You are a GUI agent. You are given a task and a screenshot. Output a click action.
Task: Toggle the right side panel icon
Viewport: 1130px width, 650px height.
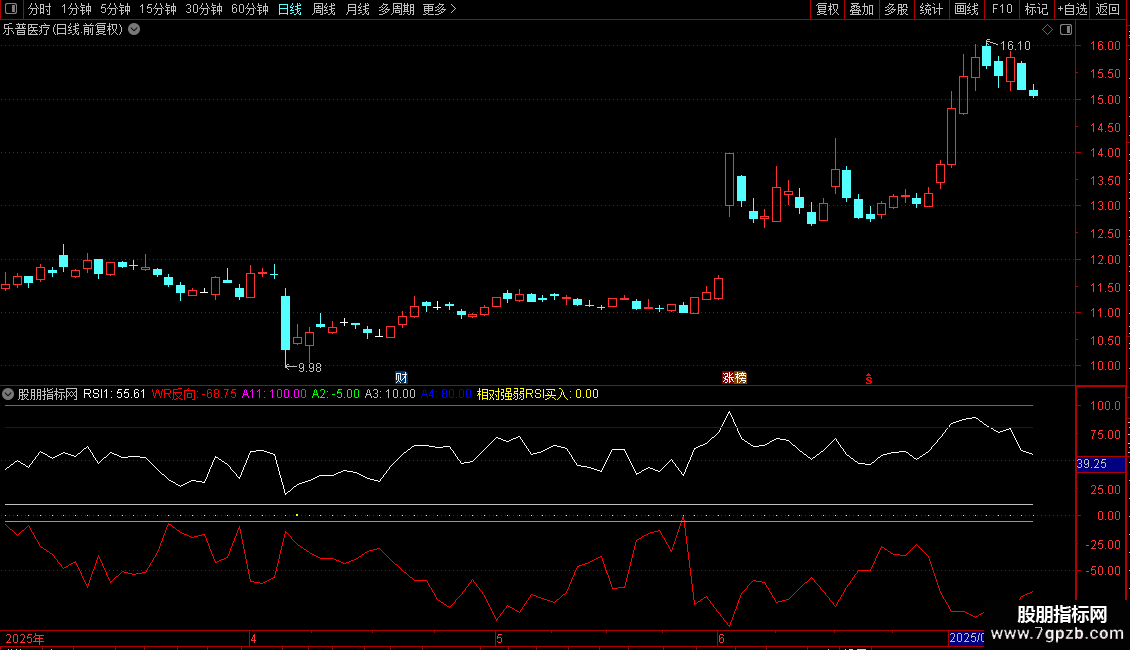coord(1066,30)
